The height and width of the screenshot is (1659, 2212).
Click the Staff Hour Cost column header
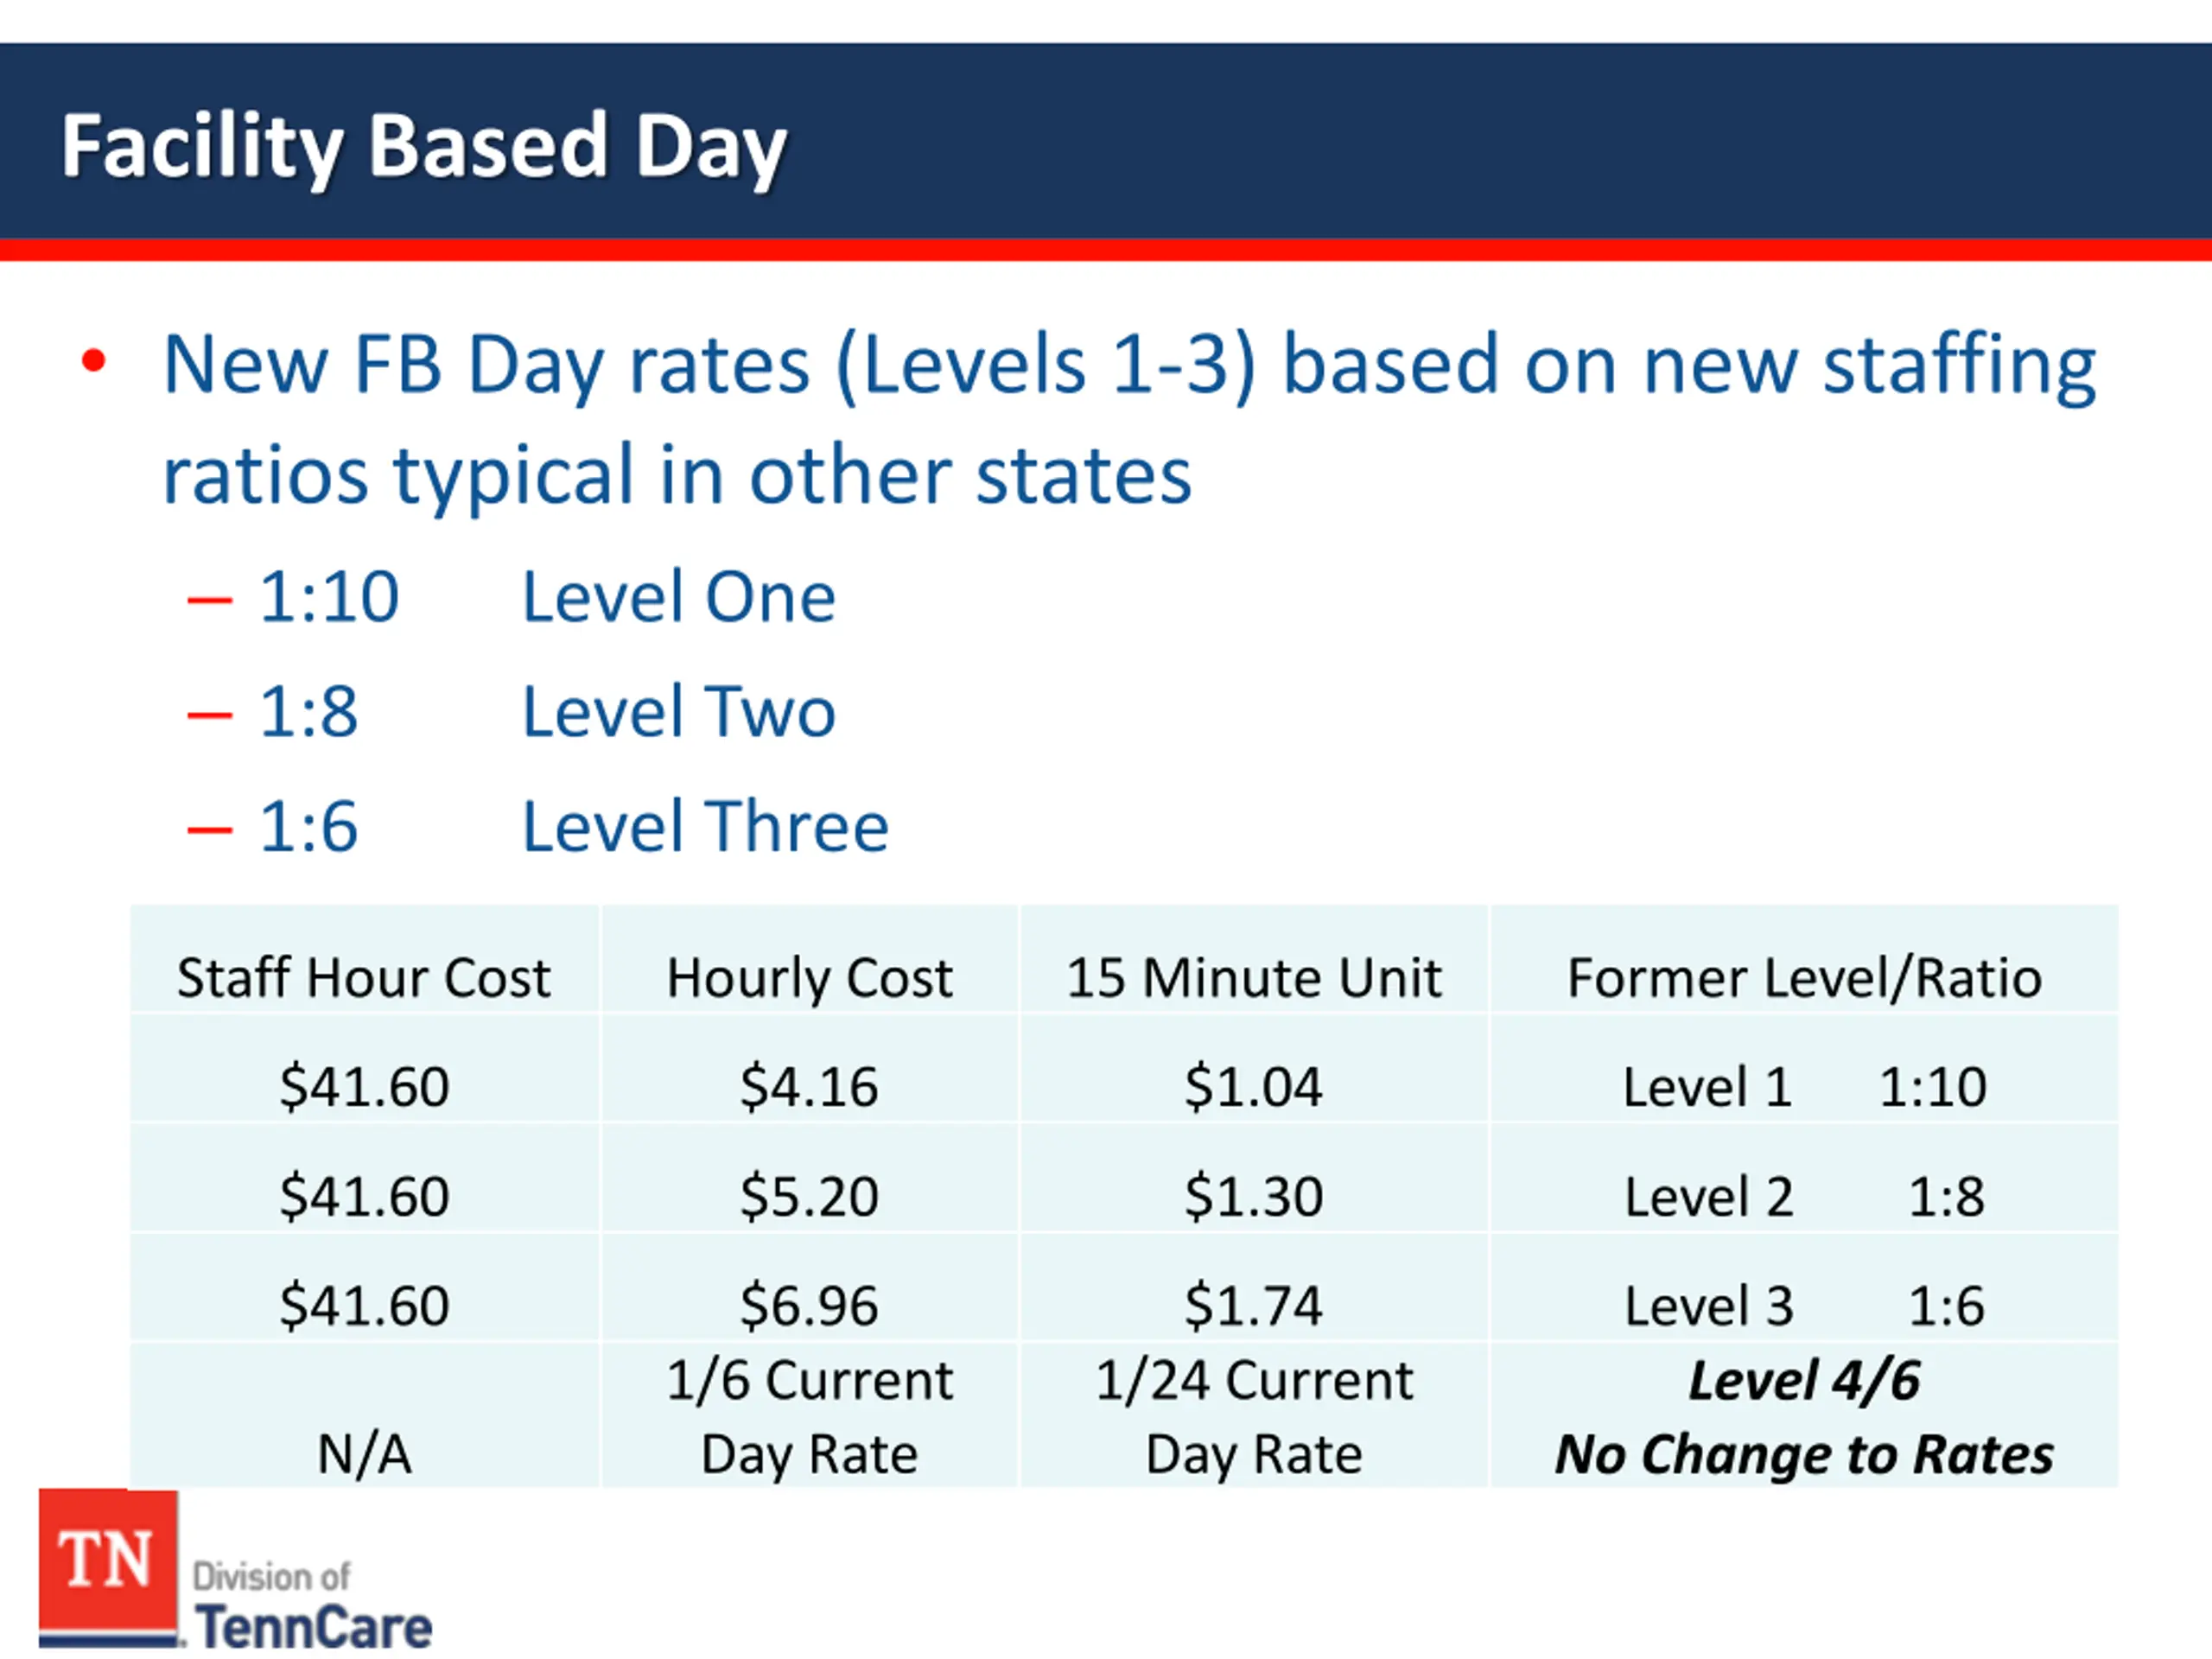click(364, 977)
